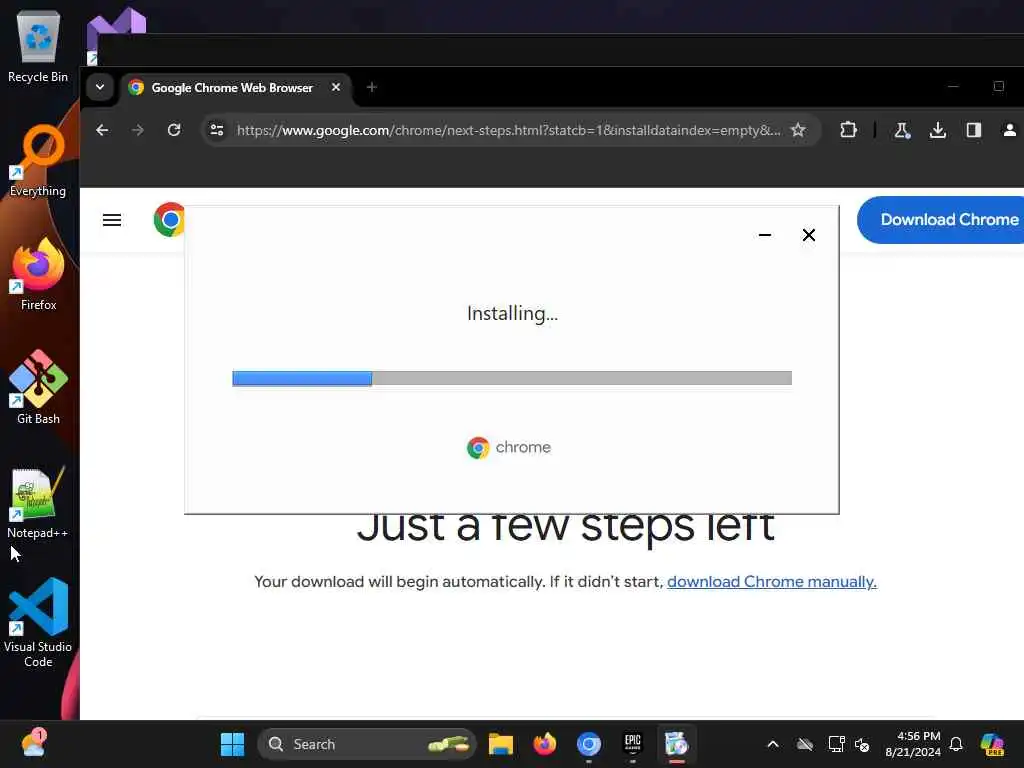Open the Chrome profile avatar
The image size is (1024, 768).
pos(1010,130)
